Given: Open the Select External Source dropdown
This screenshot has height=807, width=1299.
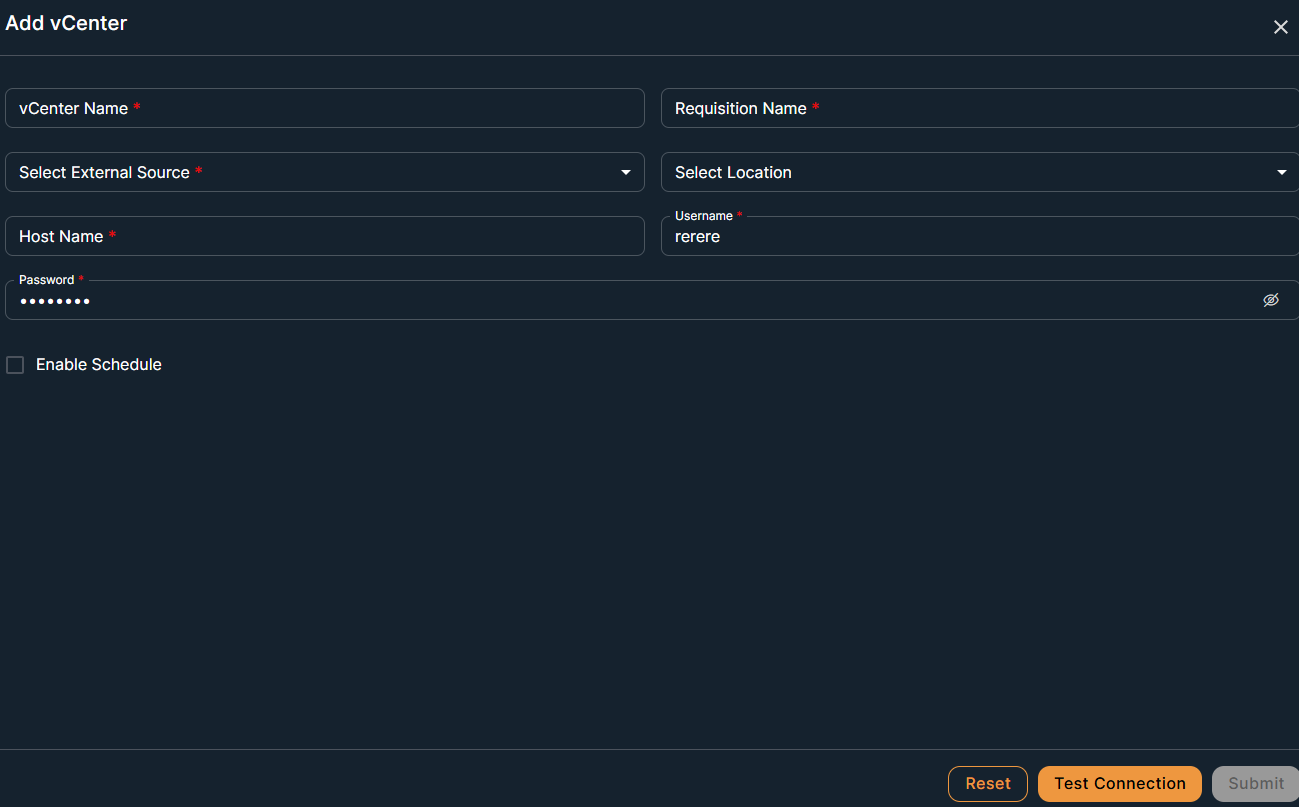Looking at the screenshot, I should [325, 172].
